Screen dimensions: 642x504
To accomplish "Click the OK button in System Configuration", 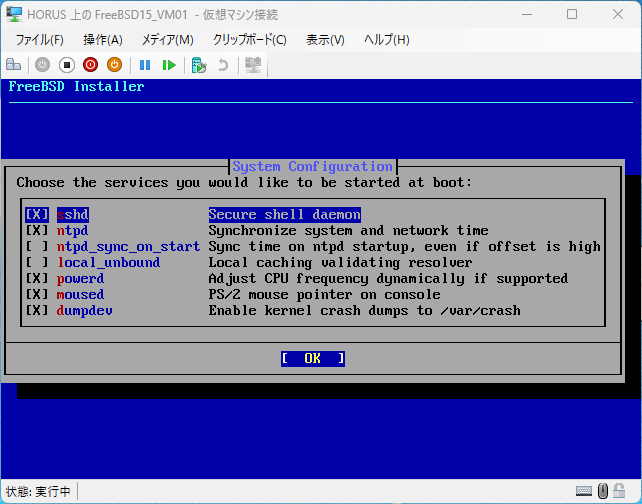I will click(313, 359).
